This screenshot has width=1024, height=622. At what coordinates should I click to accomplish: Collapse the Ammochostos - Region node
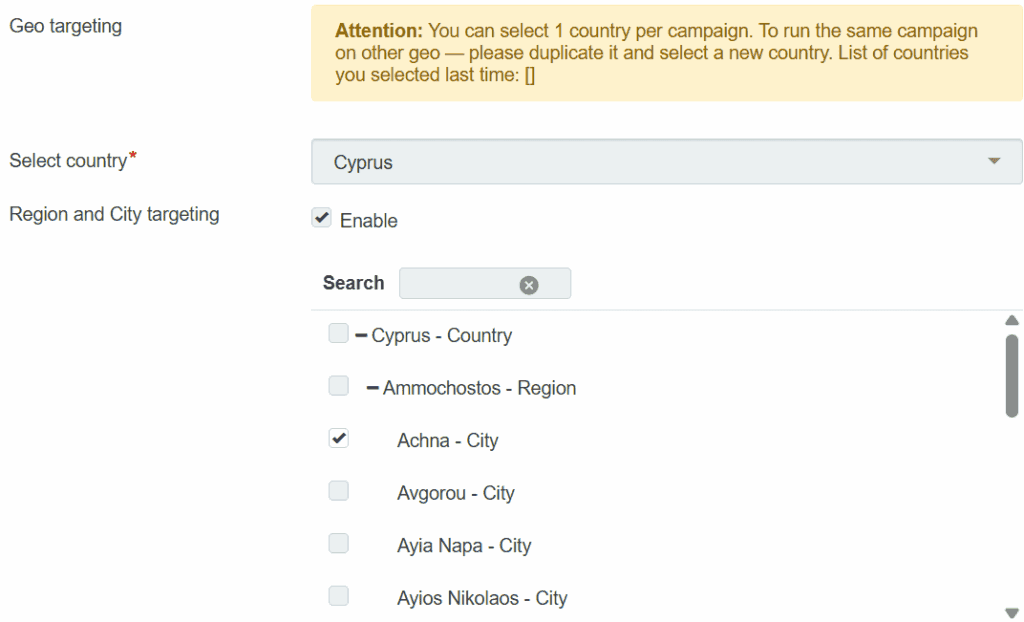click(372, 388)
